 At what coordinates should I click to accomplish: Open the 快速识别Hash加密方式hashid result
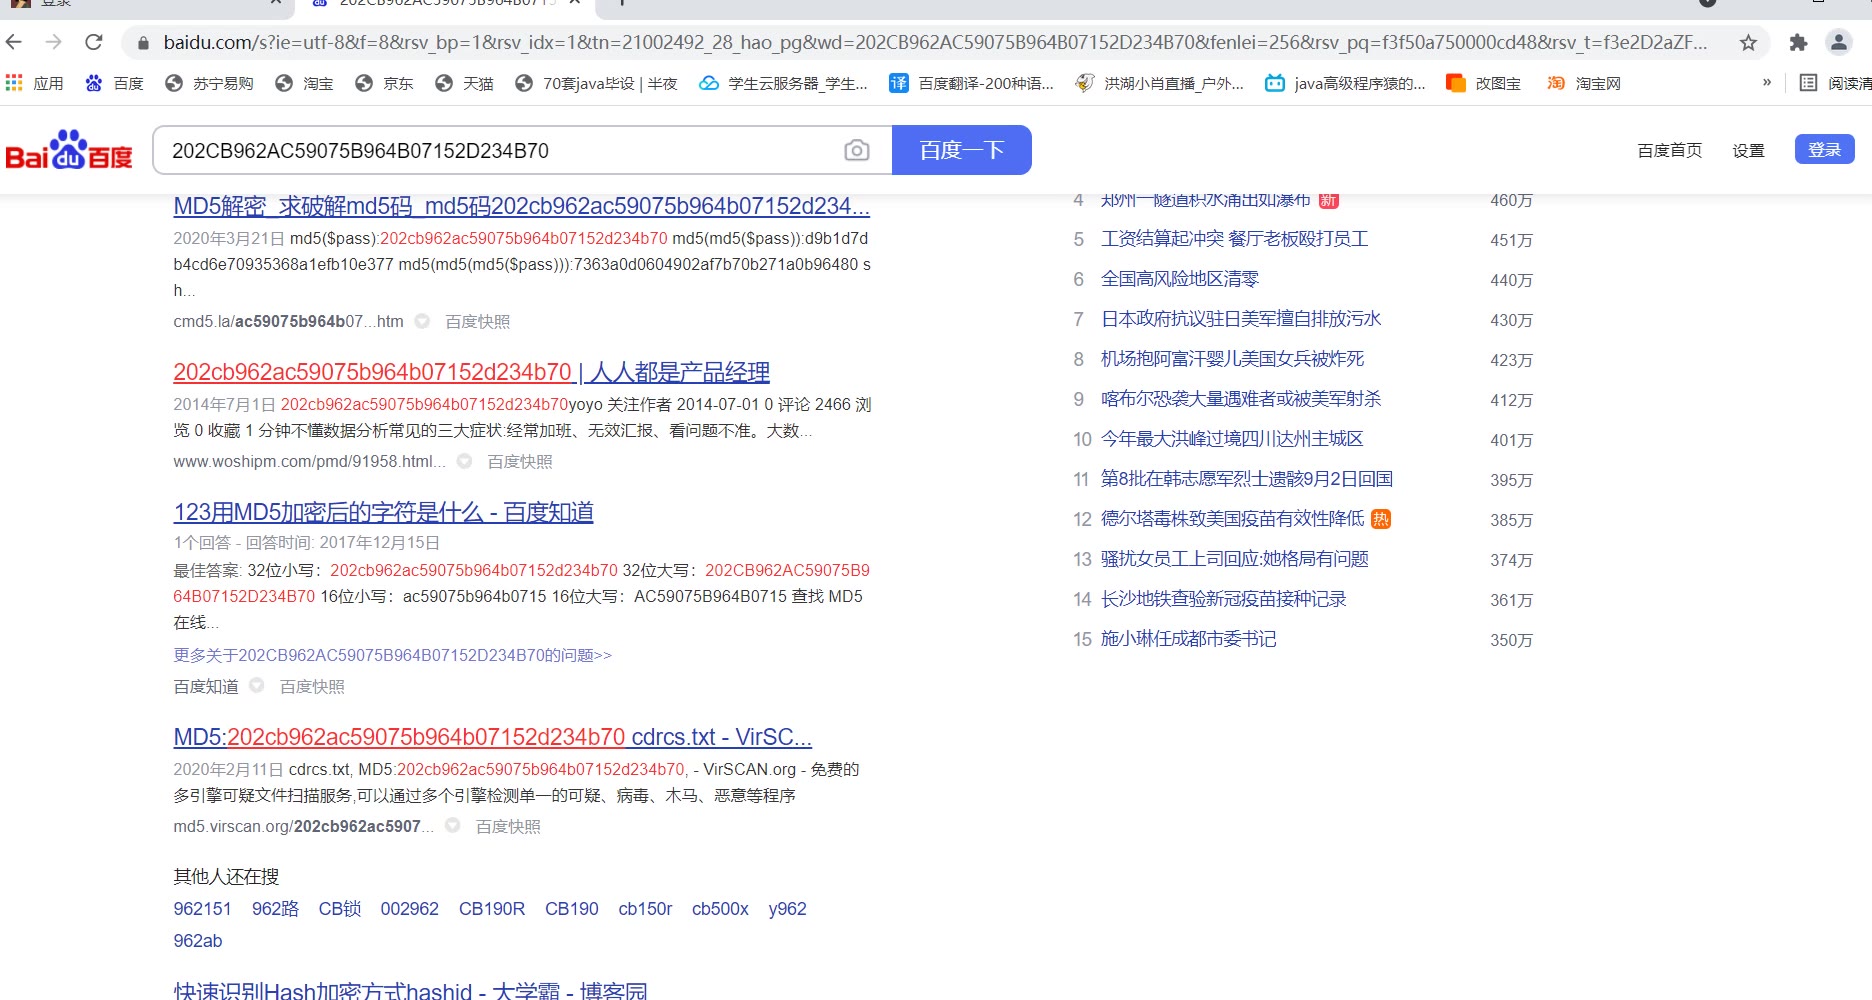coord(410,991)
